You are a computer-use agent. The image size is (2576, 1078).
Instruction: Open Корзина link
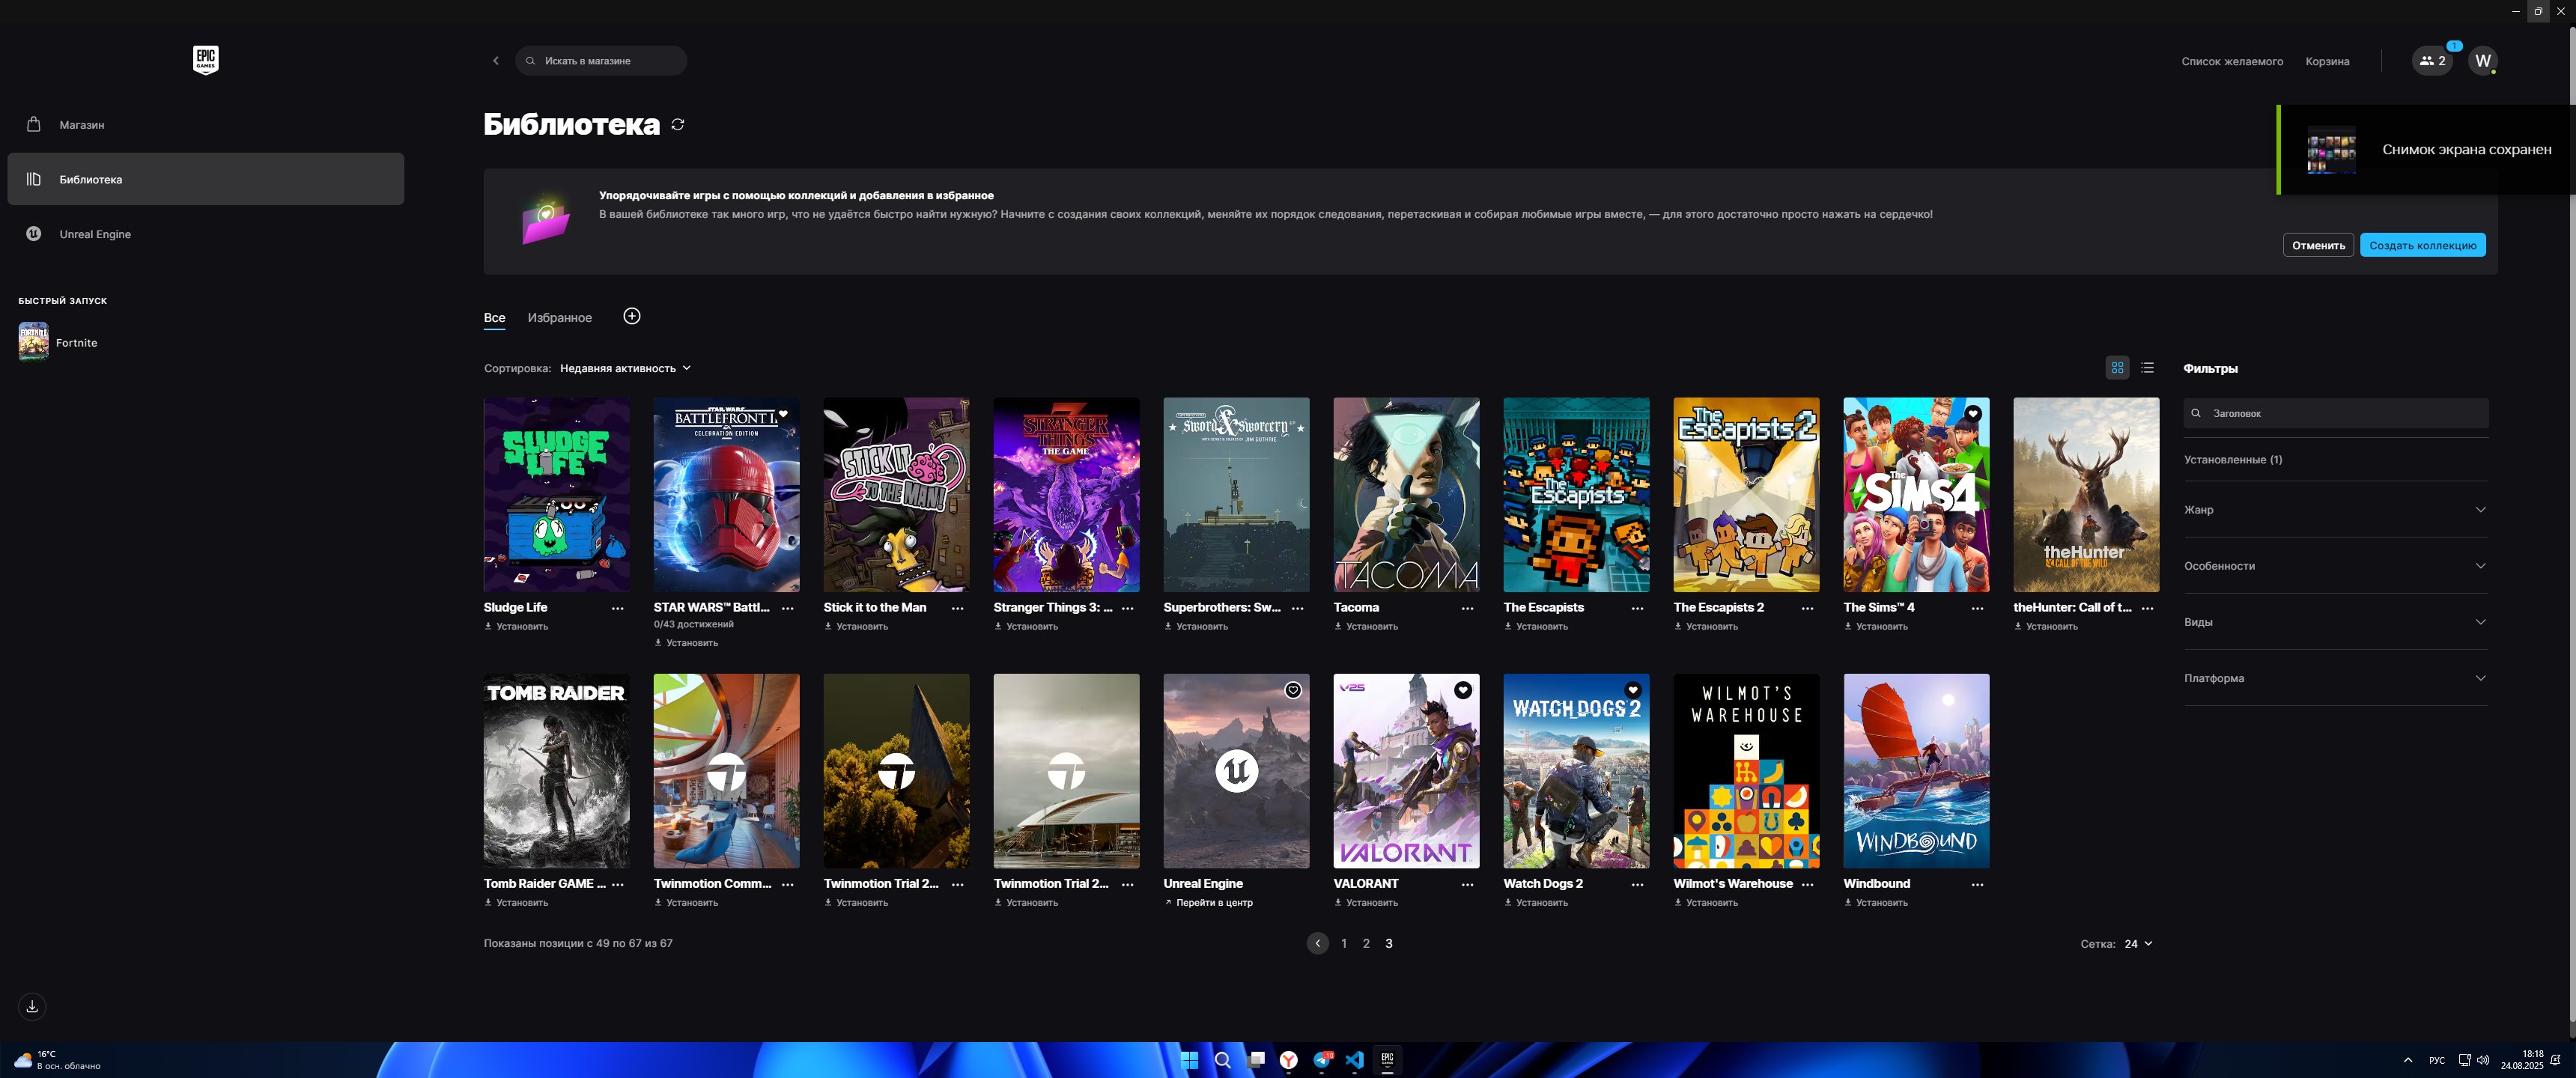point(2327,61)
